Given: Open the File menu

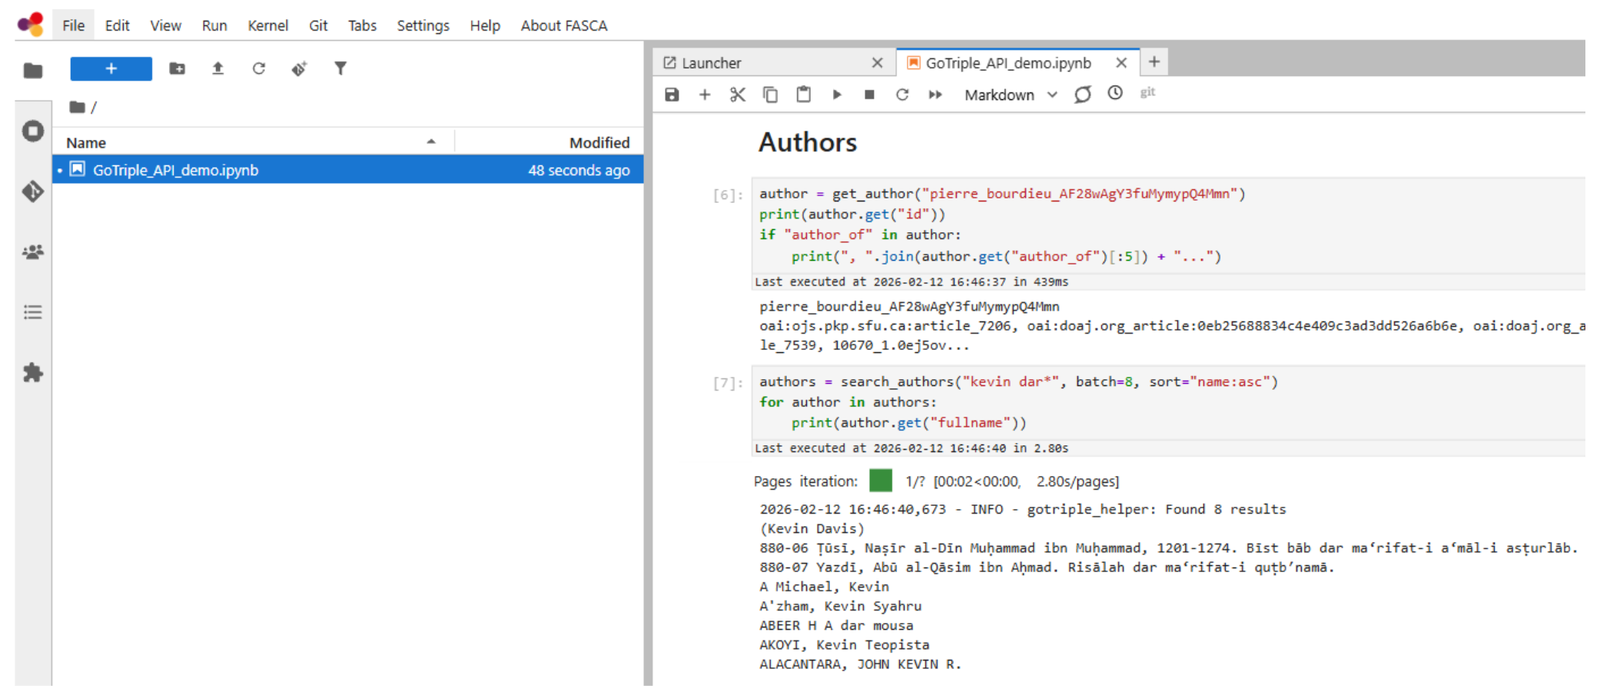Looking at the screenshot, I should (73, 25).
